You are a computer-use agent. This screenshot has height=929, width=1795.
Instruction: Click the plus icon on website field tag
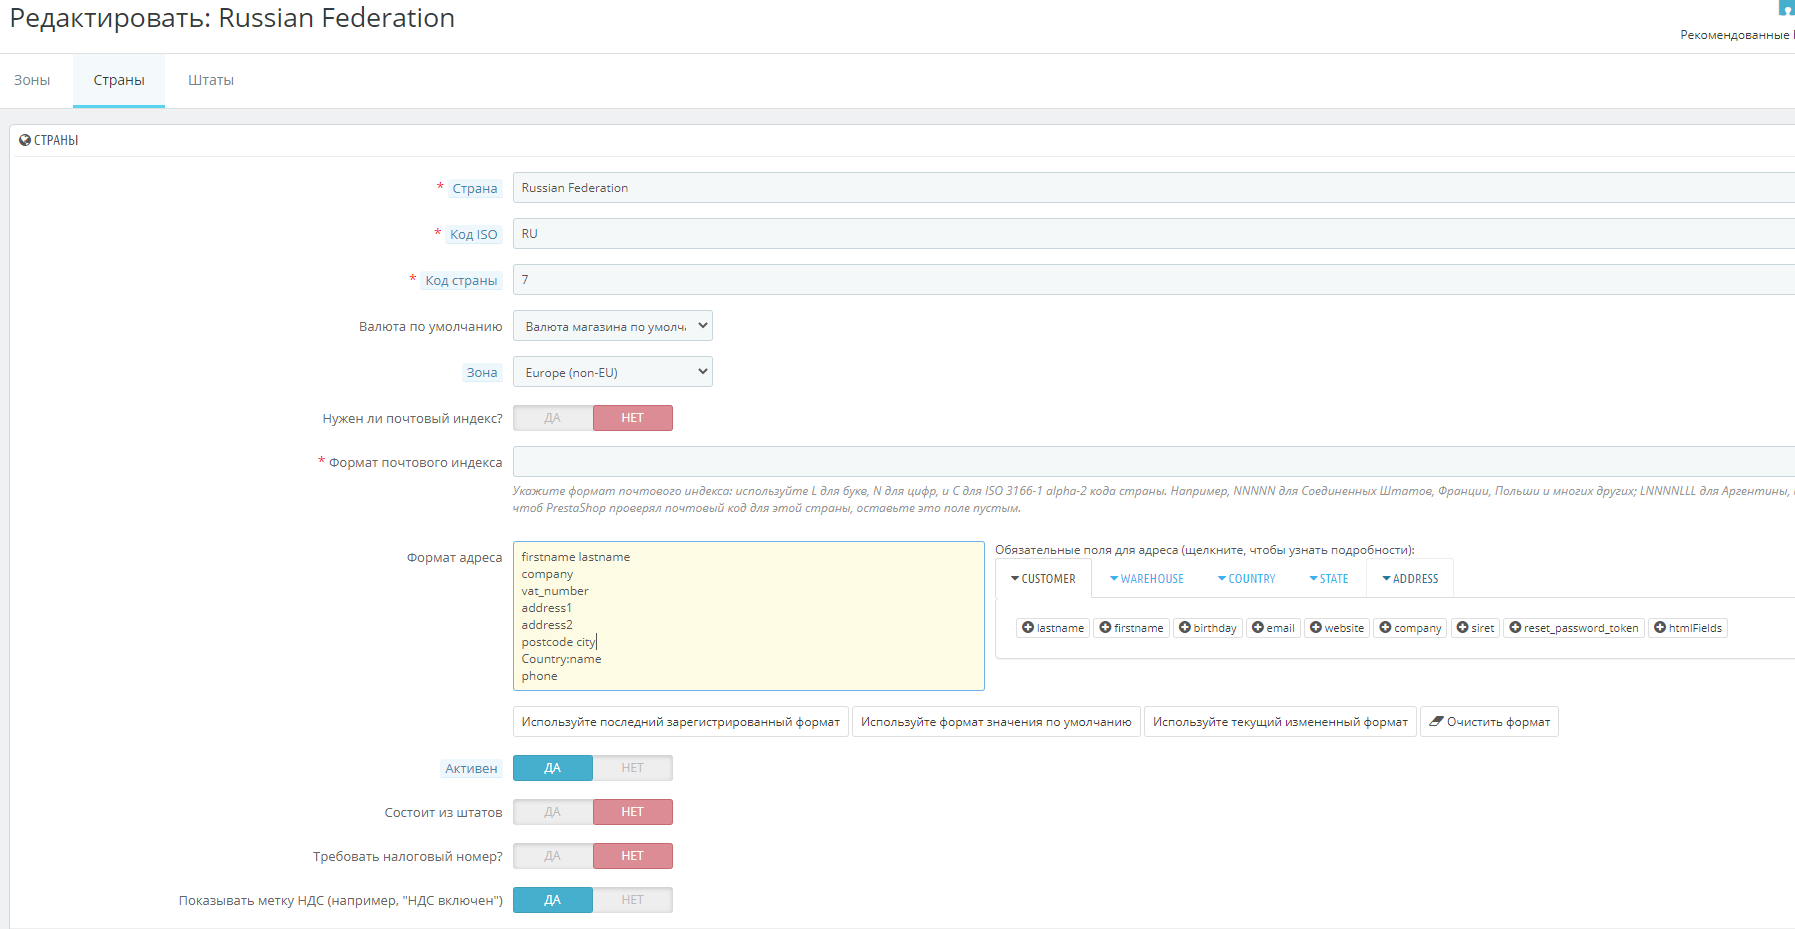(1316, 628)
